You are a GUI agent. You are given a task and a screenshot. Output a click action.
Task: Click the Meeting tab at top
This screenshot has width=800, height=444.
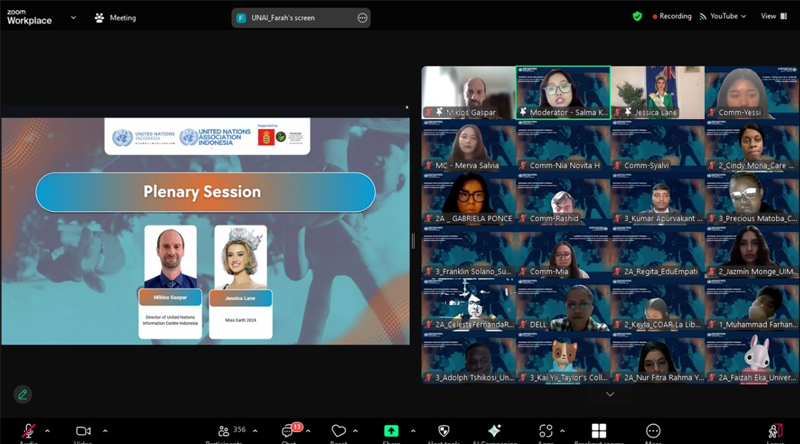115,18
